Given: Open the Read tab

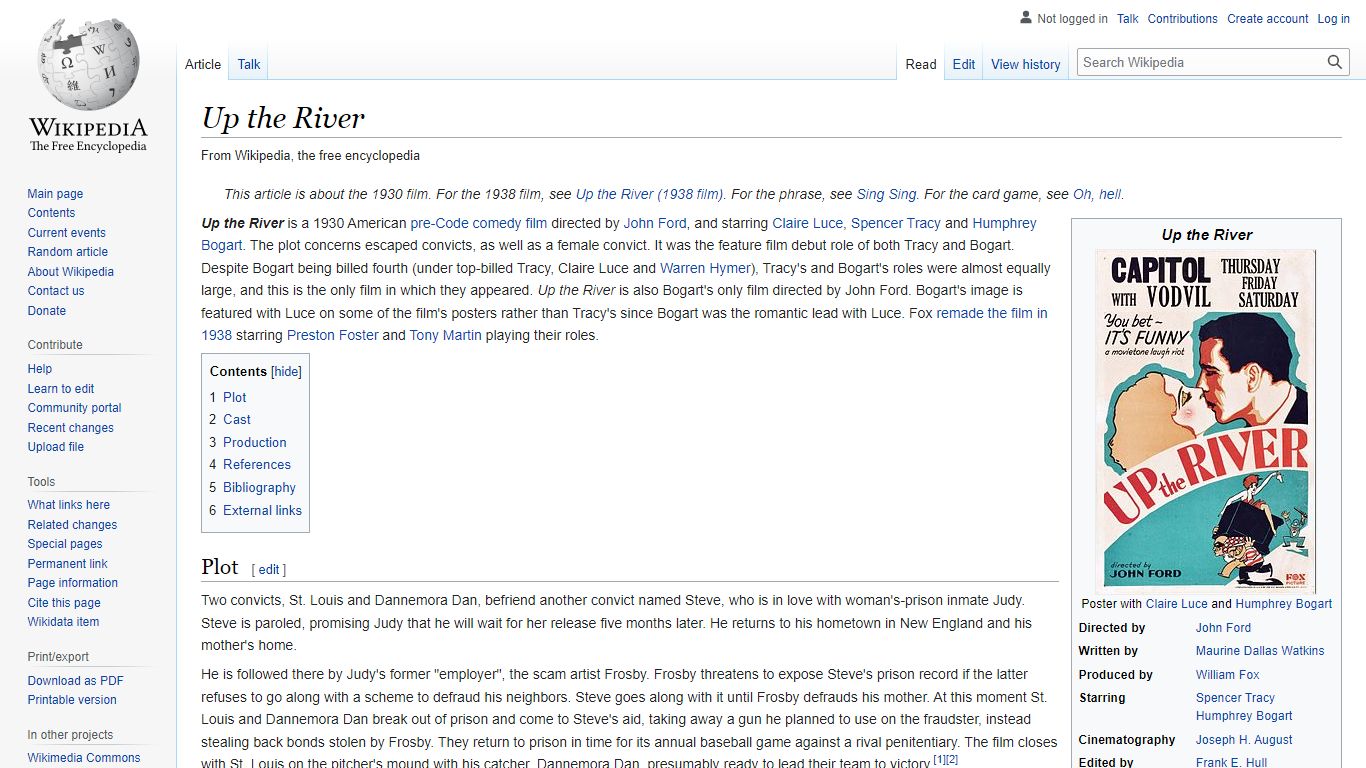Looking at the screenshot, I should coord(921,64).
